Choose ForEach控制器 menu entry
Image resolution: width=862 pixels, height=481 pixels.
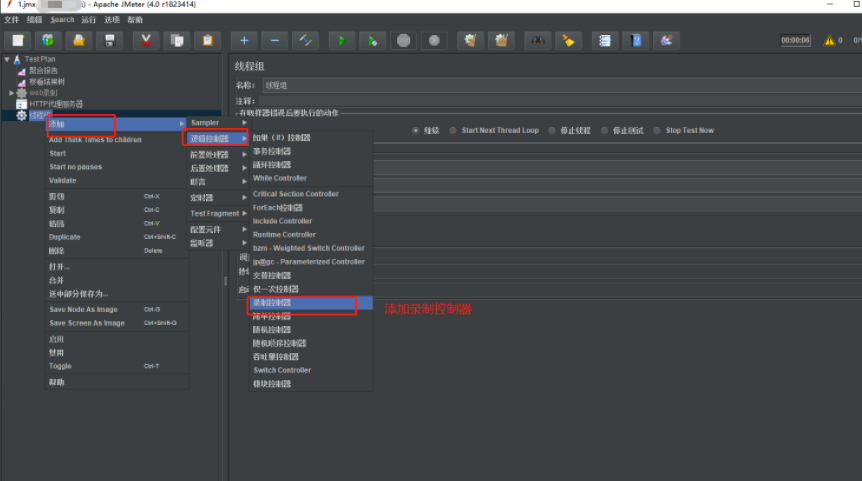(311, 207)
